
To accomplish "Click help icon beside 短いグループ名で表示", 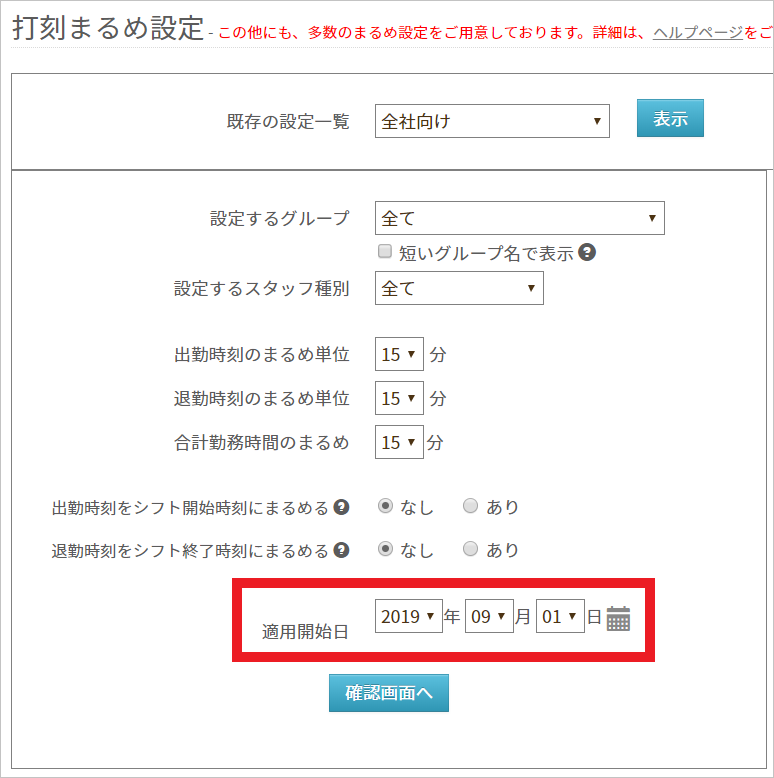I will [588, 252].
